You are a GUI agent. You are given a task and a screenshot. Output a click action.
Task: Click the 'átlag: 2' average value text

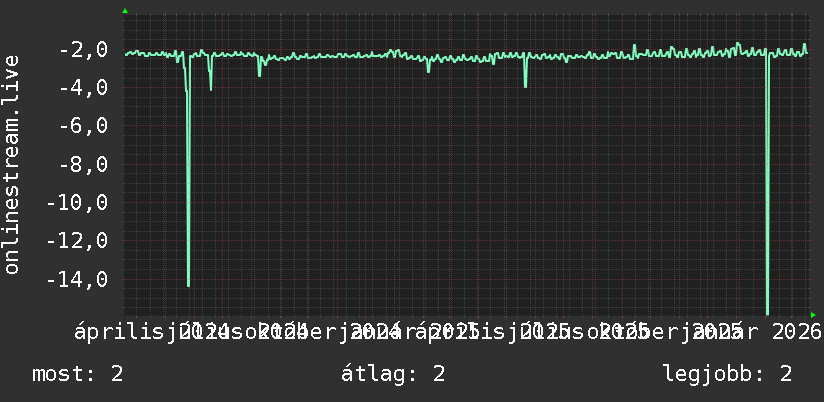[393, 374]
